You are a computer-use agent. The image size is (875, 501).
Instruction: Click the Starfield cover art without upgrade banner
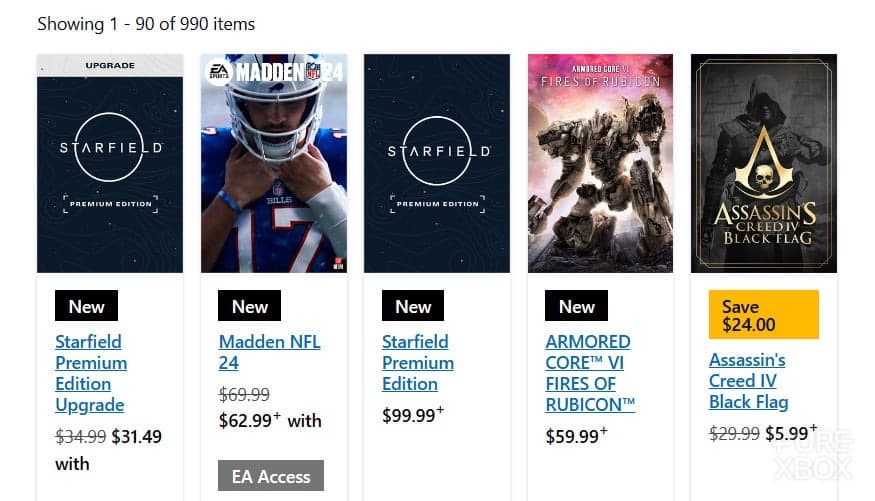tap(437, 164)
